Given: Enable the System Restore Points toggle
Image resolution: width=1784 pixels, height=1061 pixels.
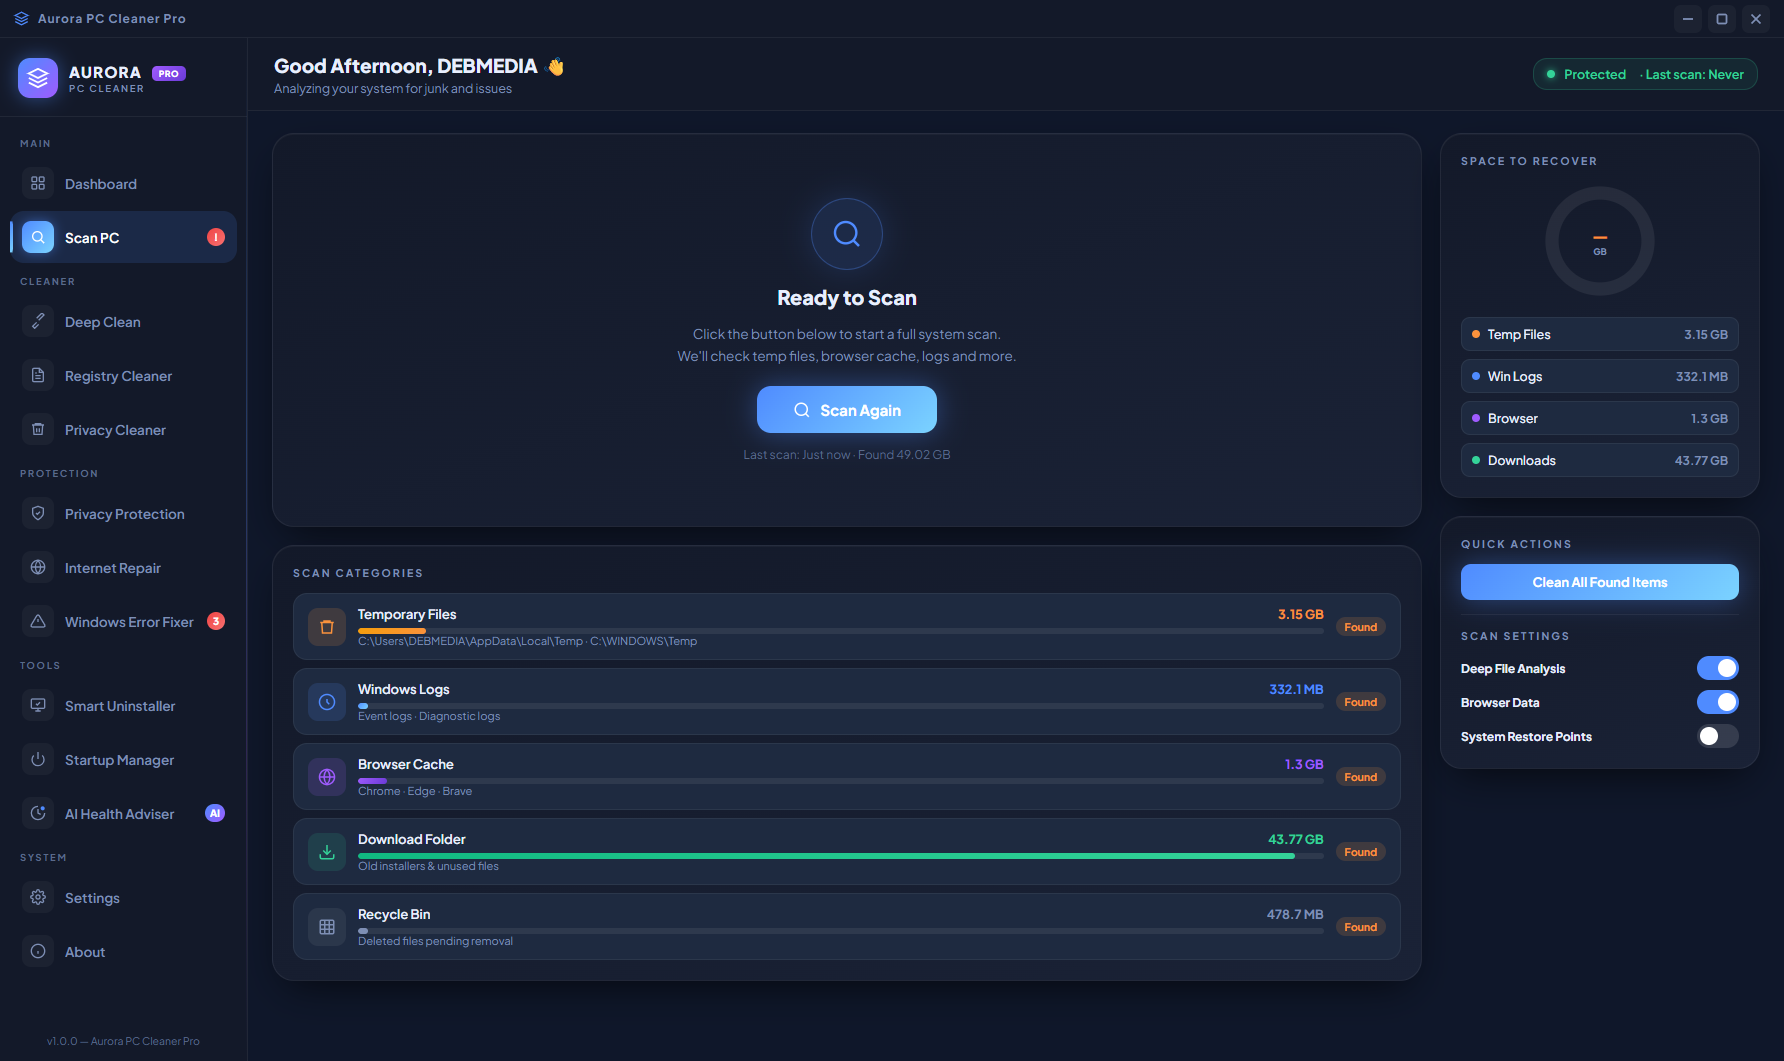Looking at the screenshot, I should pos(1718,736).
